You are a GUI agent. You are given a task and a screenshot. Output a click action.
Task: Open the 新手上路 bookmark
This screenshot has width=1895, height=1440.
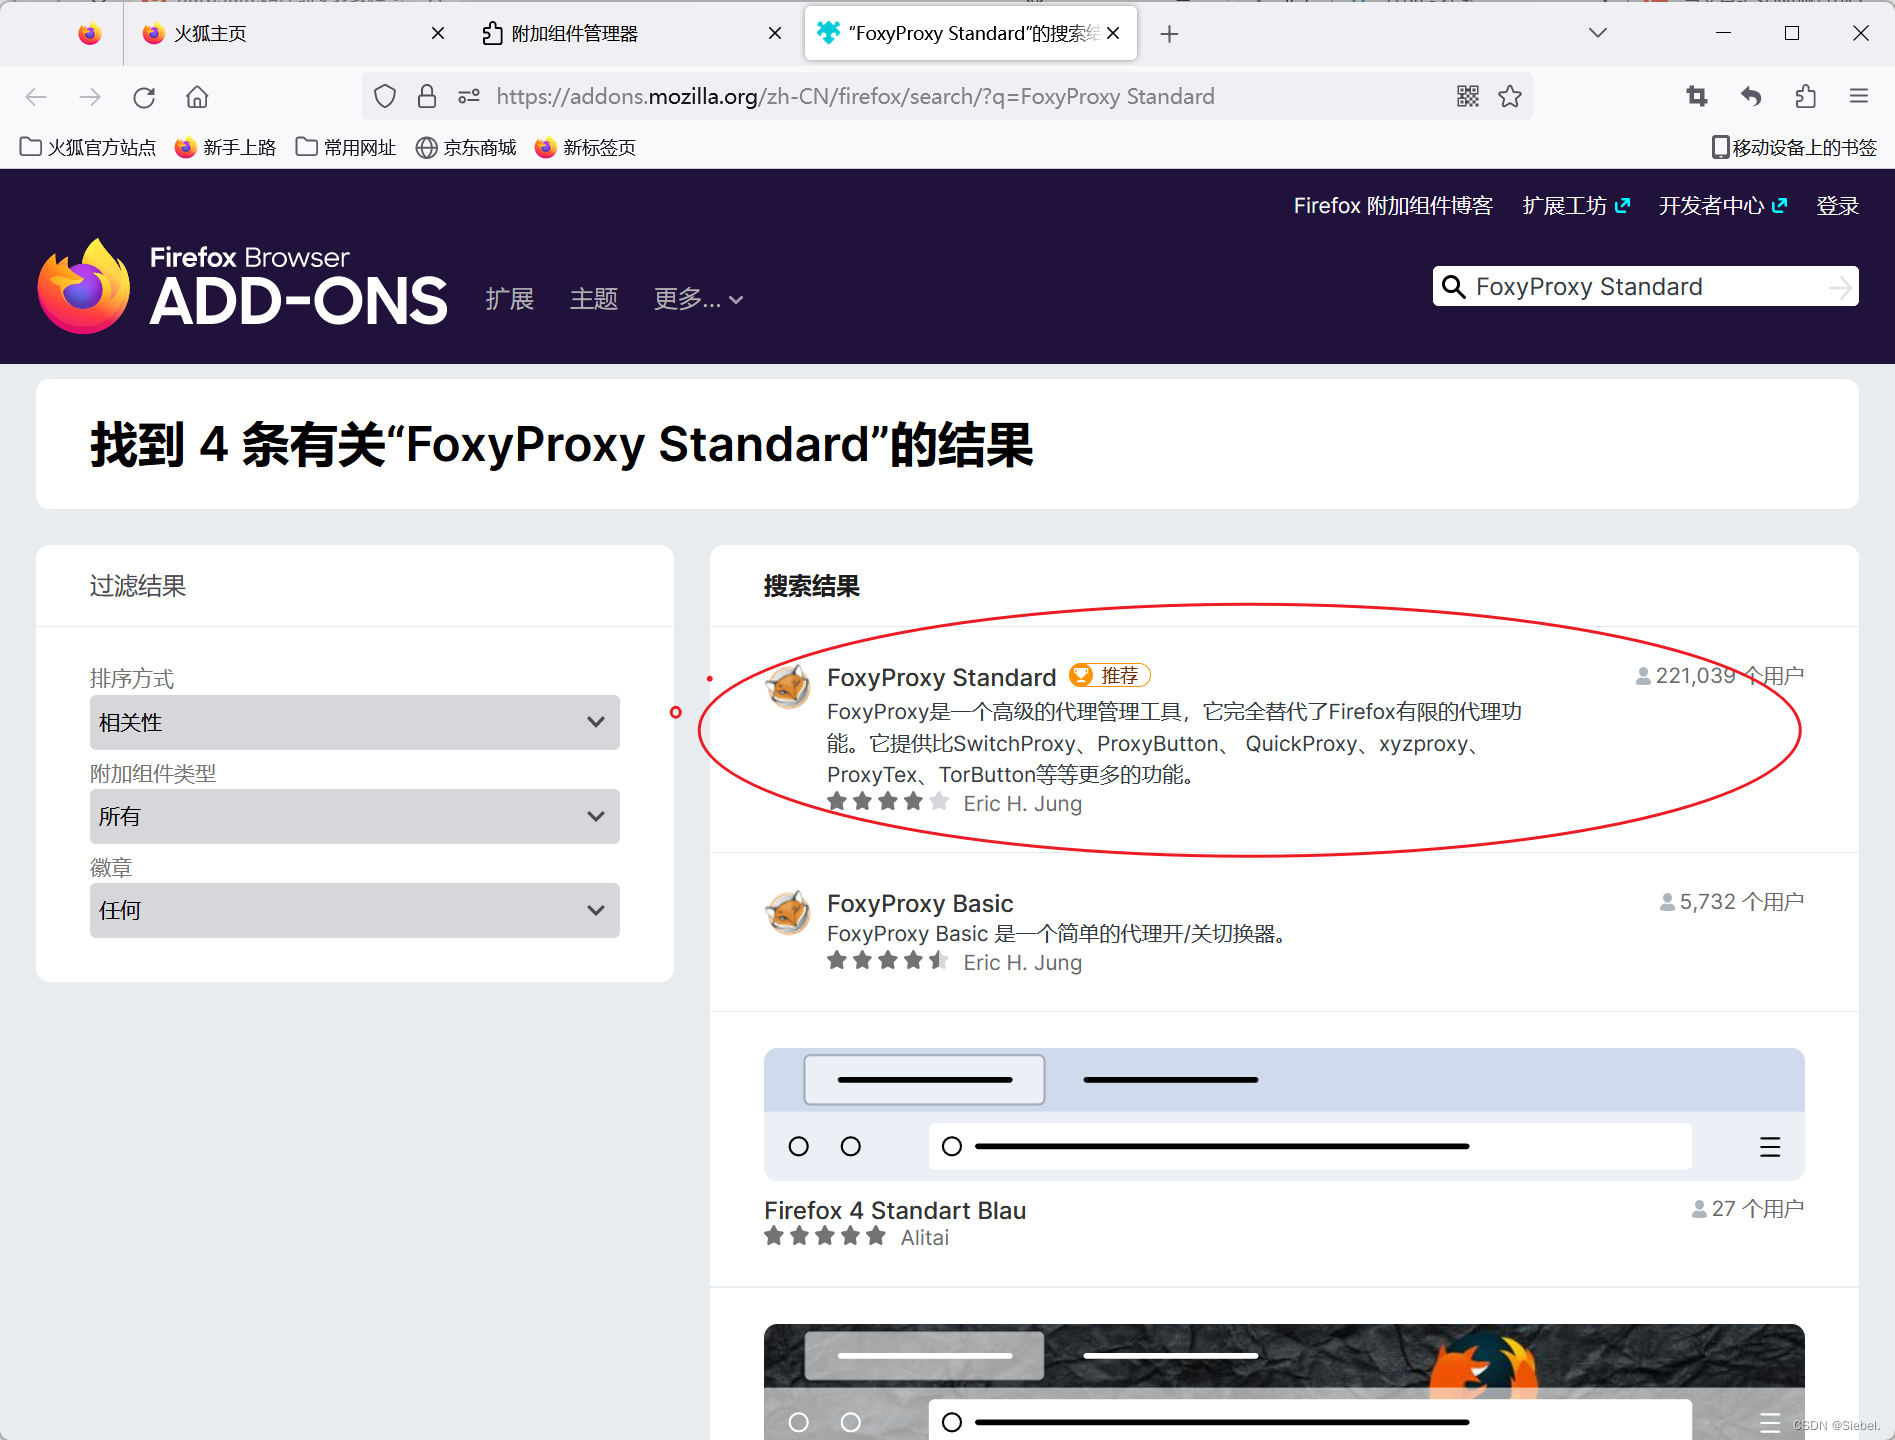(225, 148)
